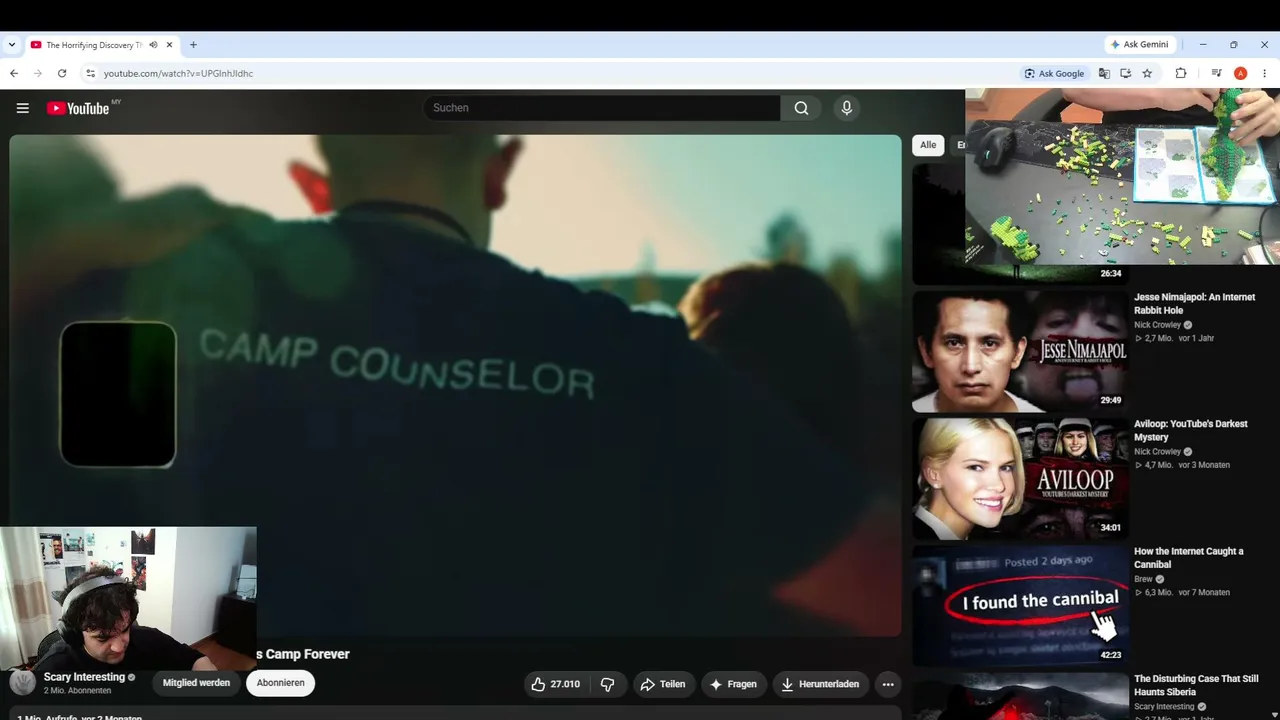1280x720 pixels.
Task: Mute the tab via speaker icon
Action: coord(153,45)
